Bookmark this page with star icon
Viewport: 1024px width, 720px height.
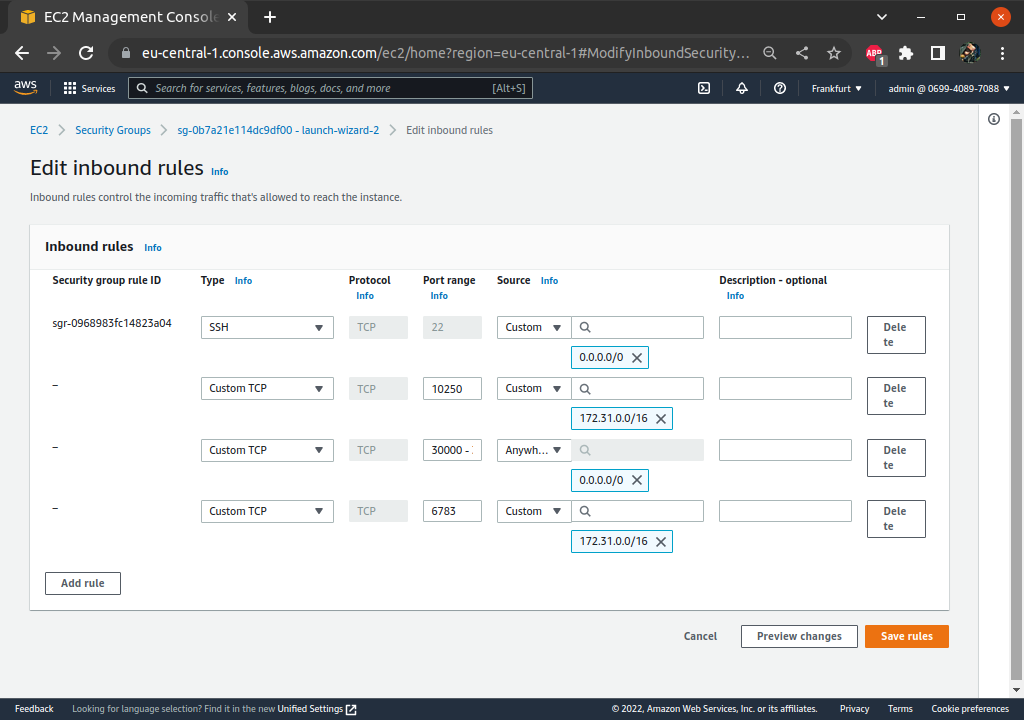click(x=834, y=53)
